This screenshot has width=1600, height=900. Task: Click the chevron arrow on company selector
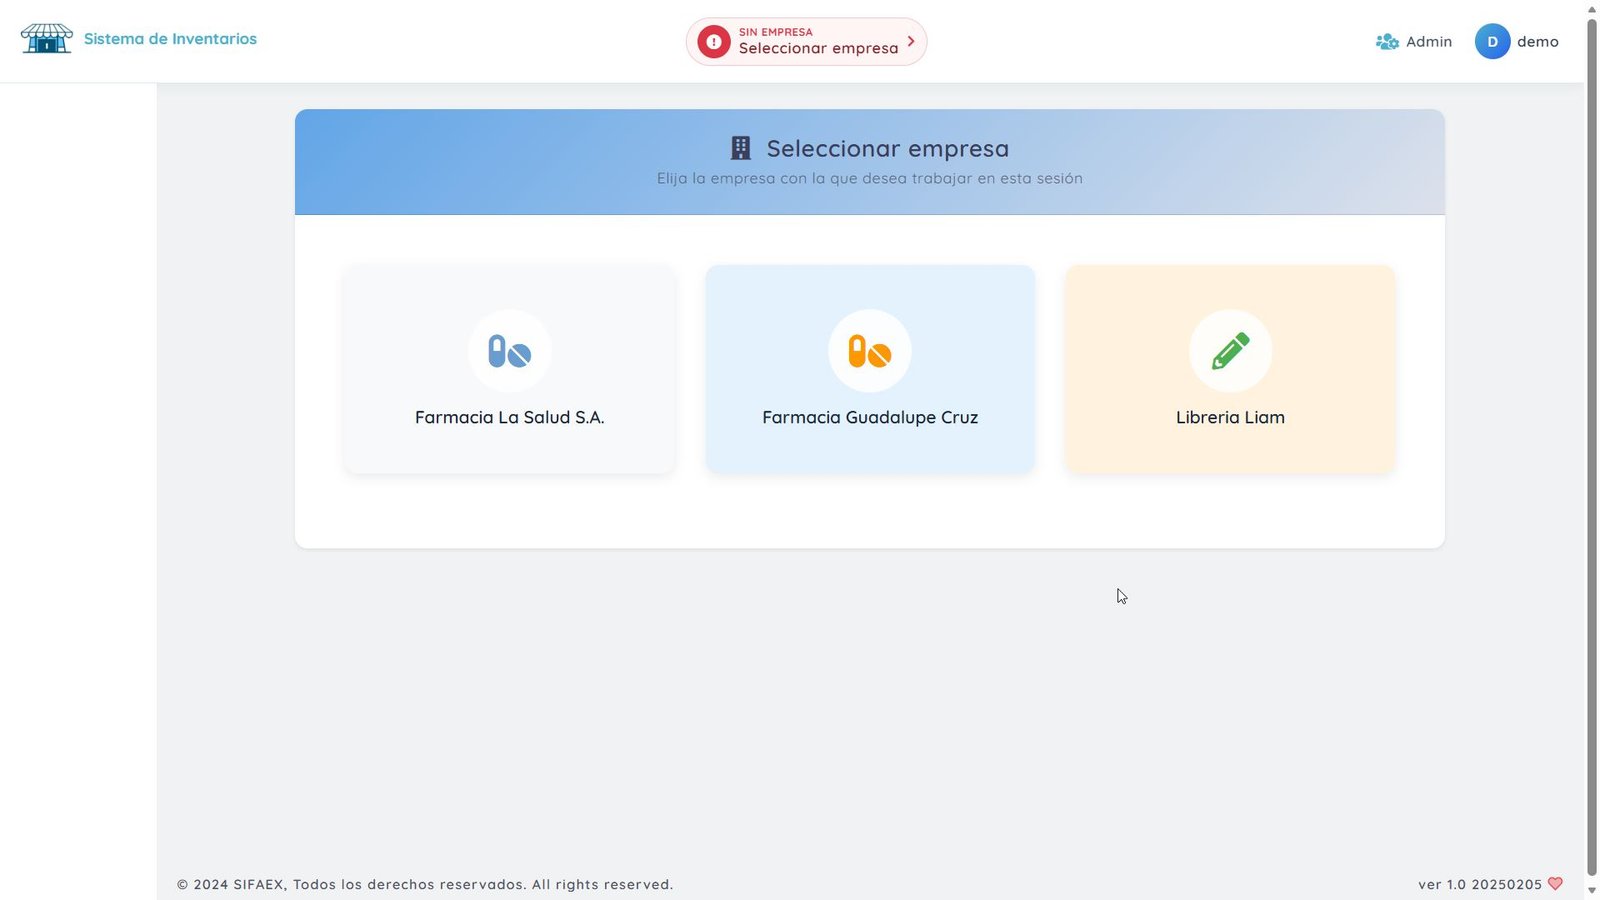(x=911, y=42)
